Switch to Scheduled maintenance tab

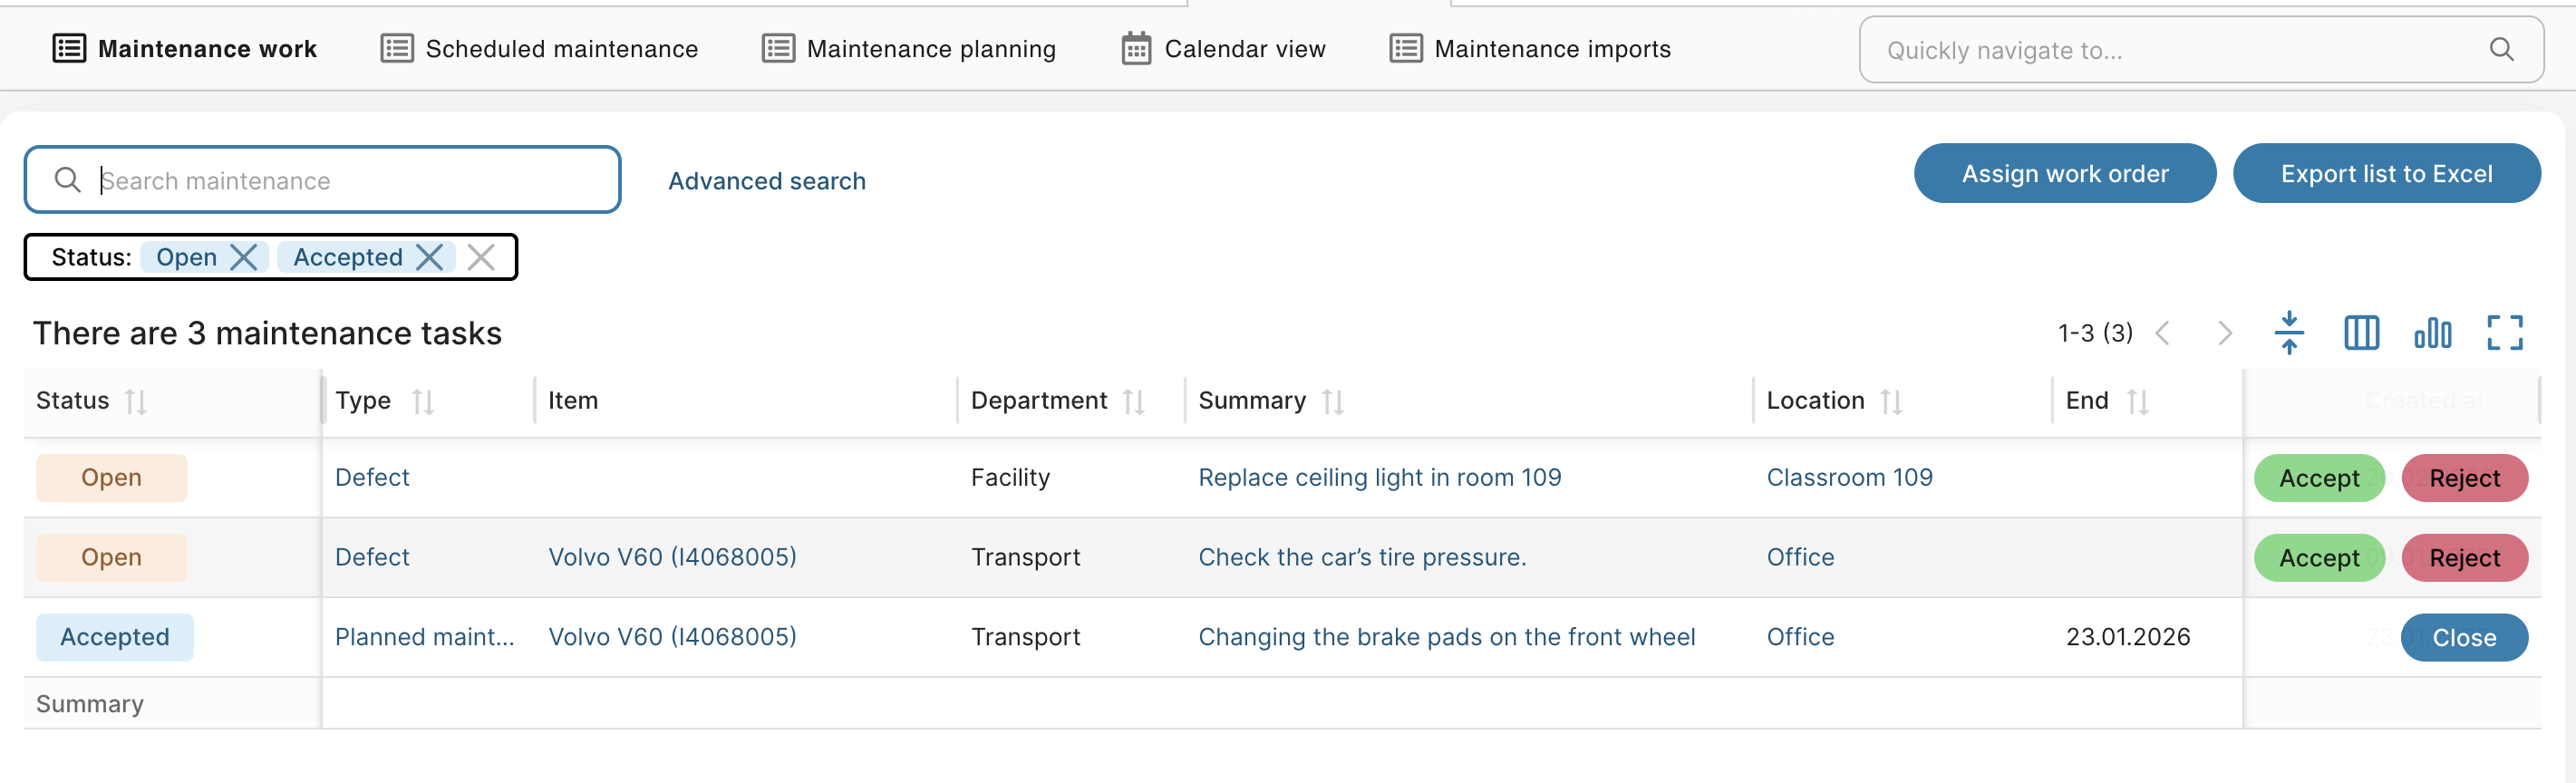539,49
